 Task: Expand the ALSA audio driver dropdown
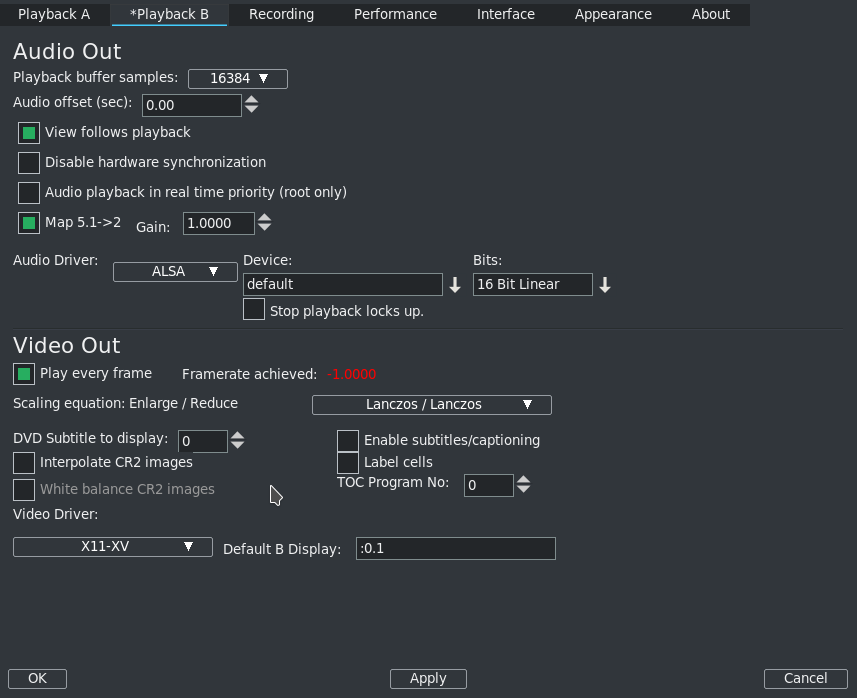(x=168, y=271)
